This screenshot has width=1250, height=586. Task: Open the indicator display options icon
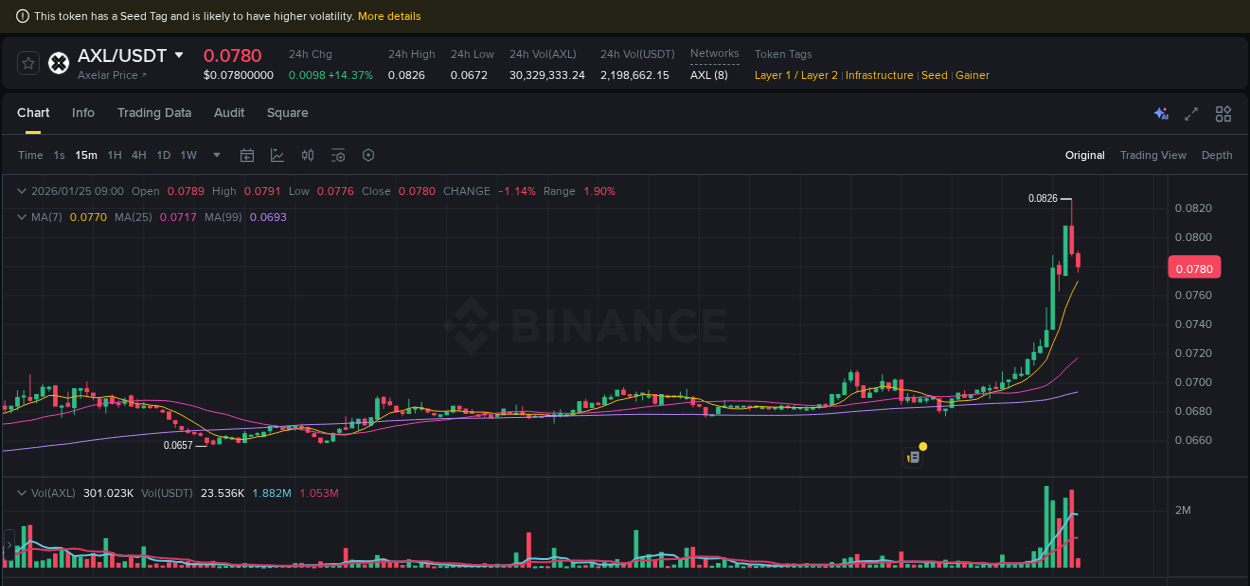[338, 155]
